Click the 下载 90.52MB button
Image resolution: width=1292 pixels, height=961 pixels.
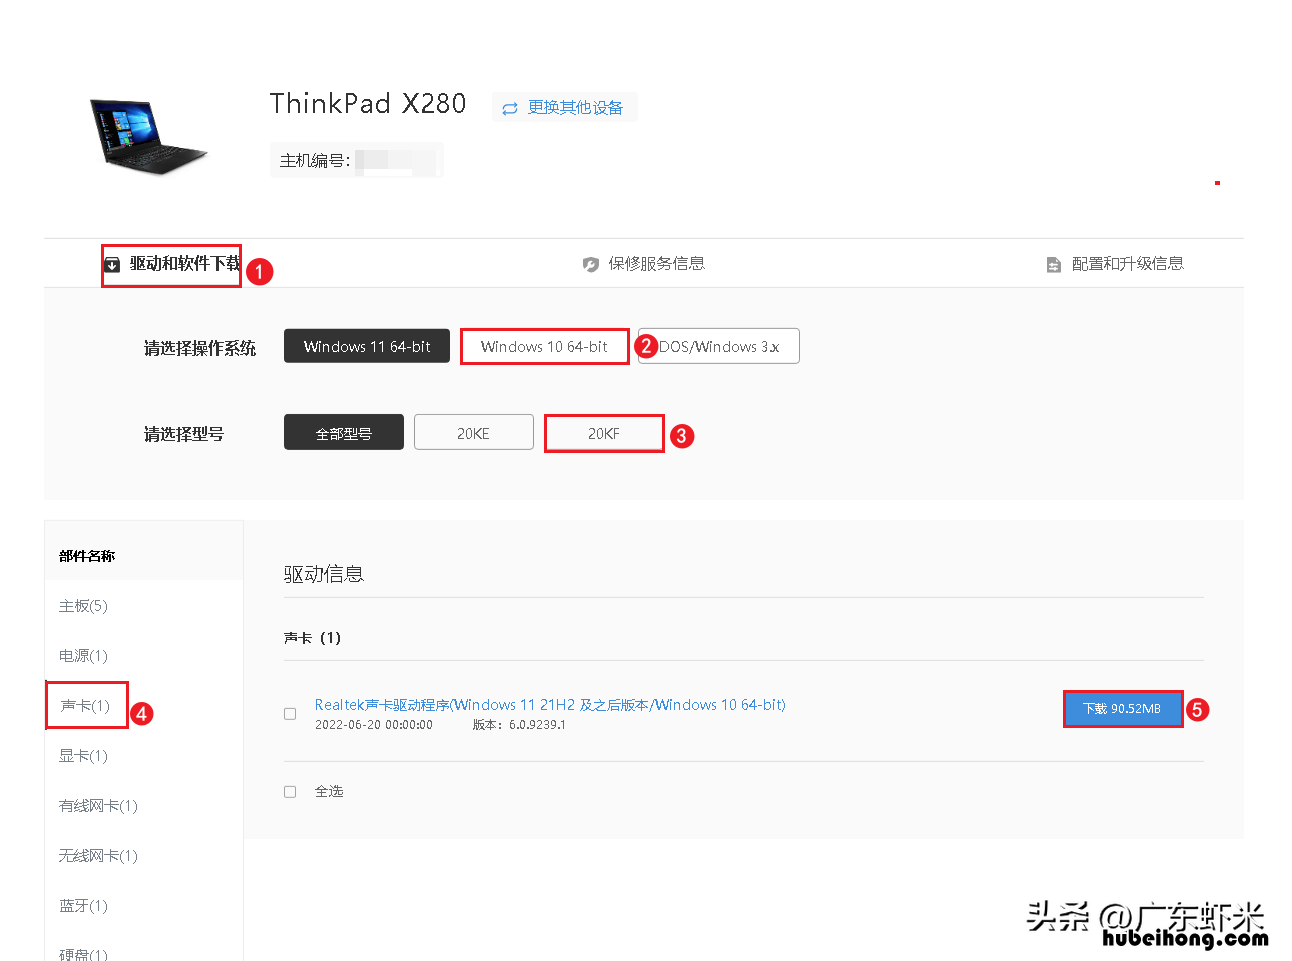[x=1122, y=708]
